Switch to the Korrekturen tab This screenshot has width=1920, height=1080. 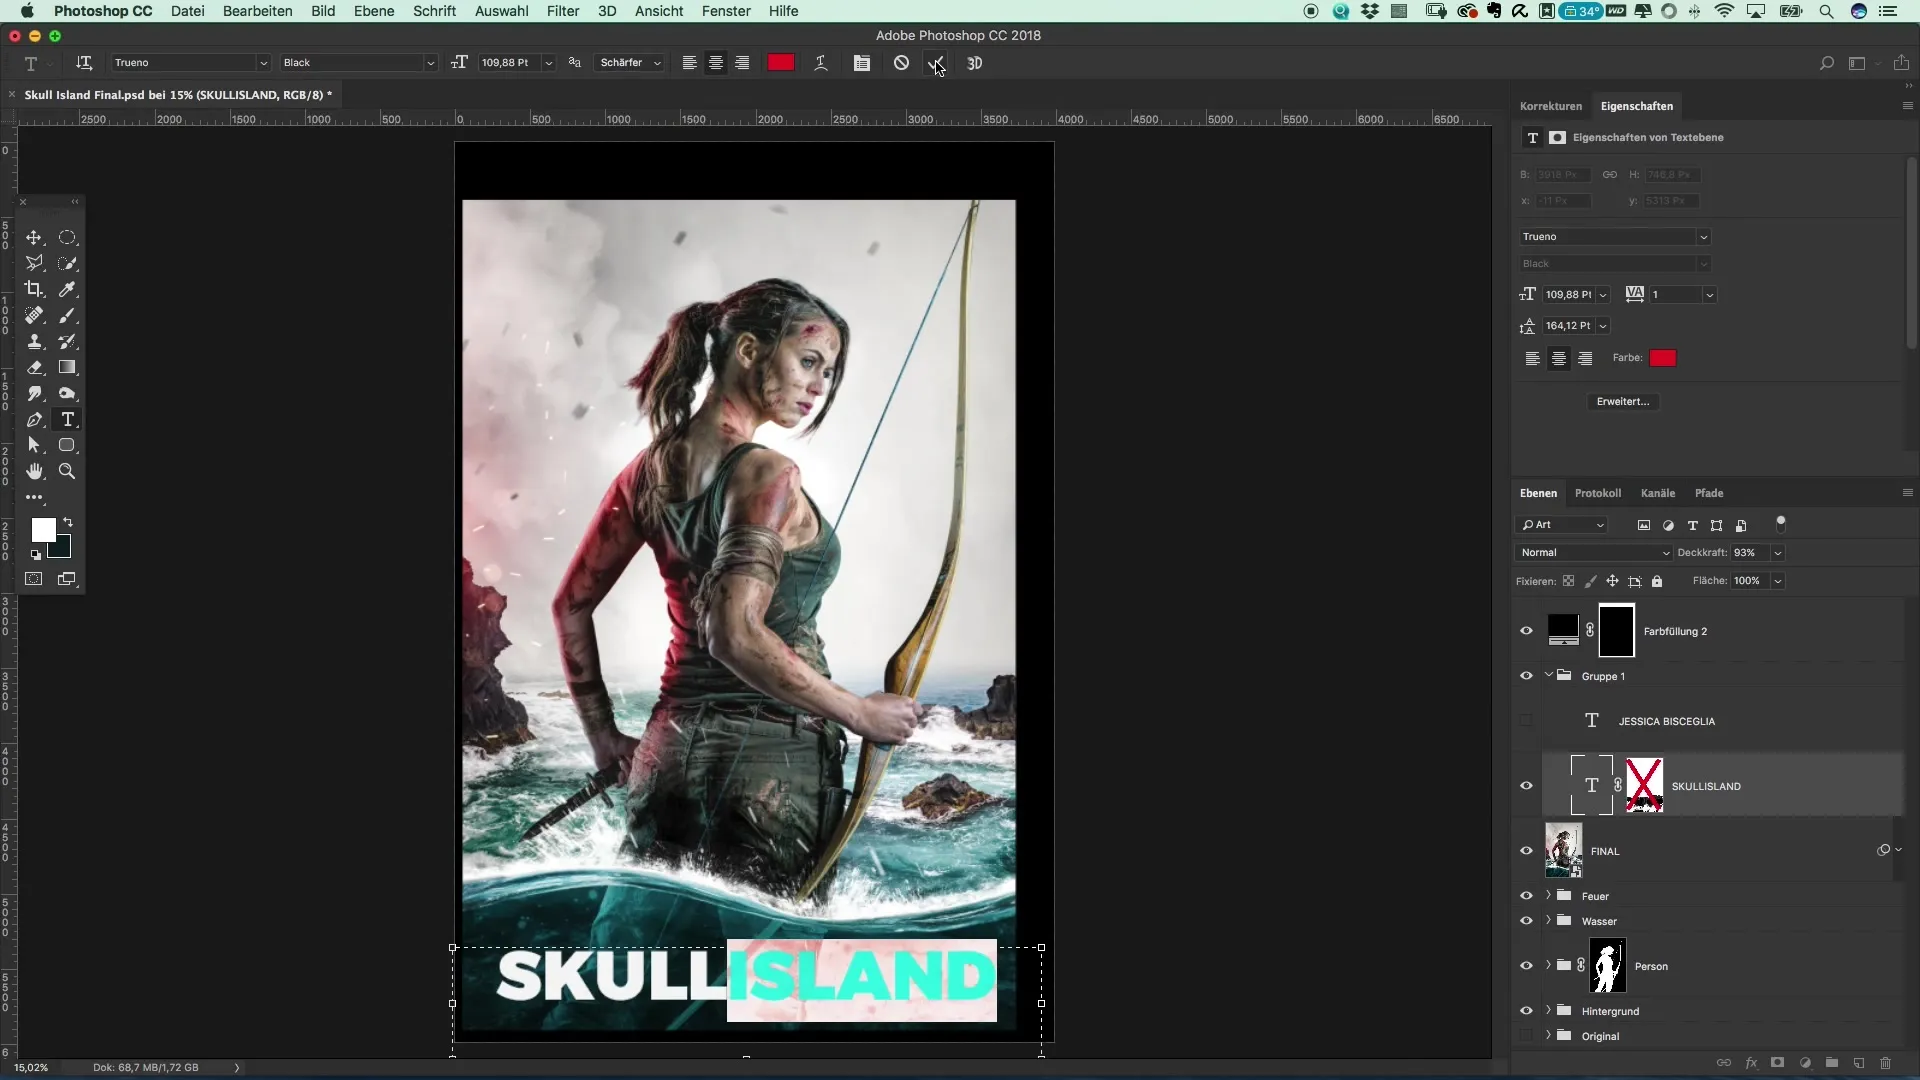point(1551,106)
